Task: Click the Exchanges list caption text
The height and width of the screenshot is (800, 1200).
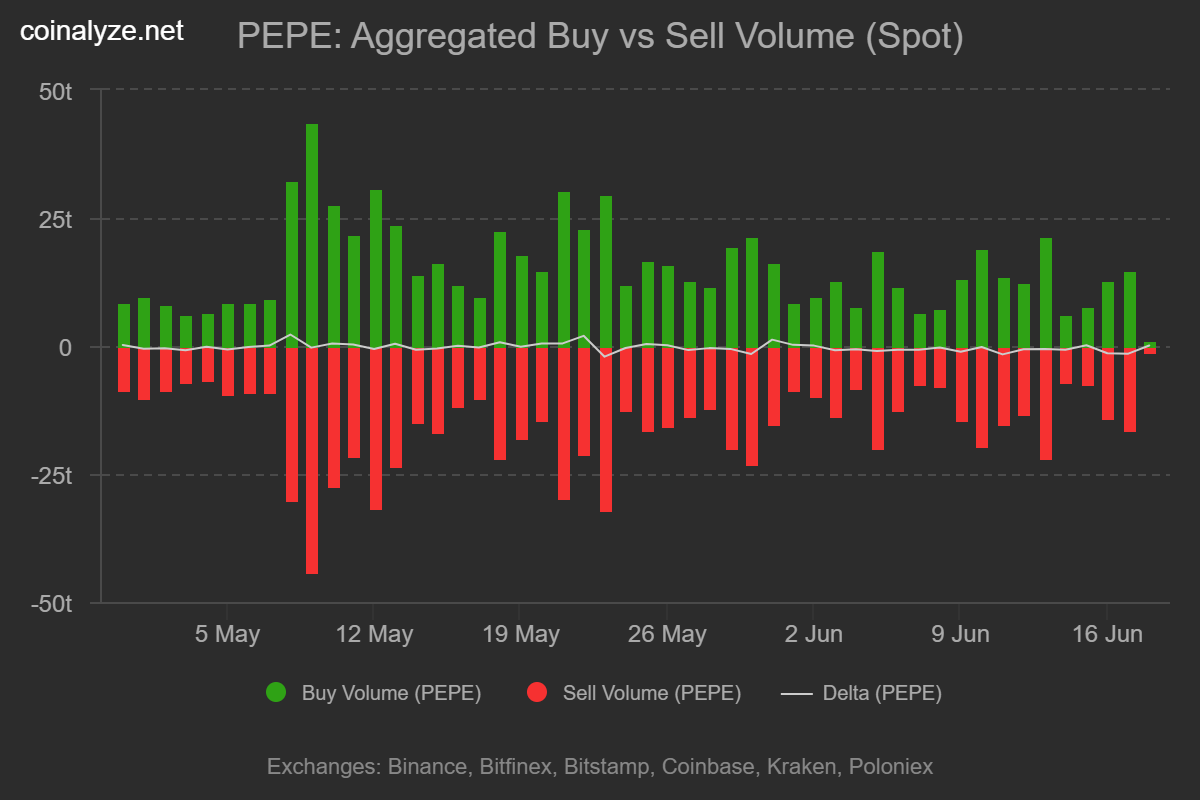Action: coord(600,767)
